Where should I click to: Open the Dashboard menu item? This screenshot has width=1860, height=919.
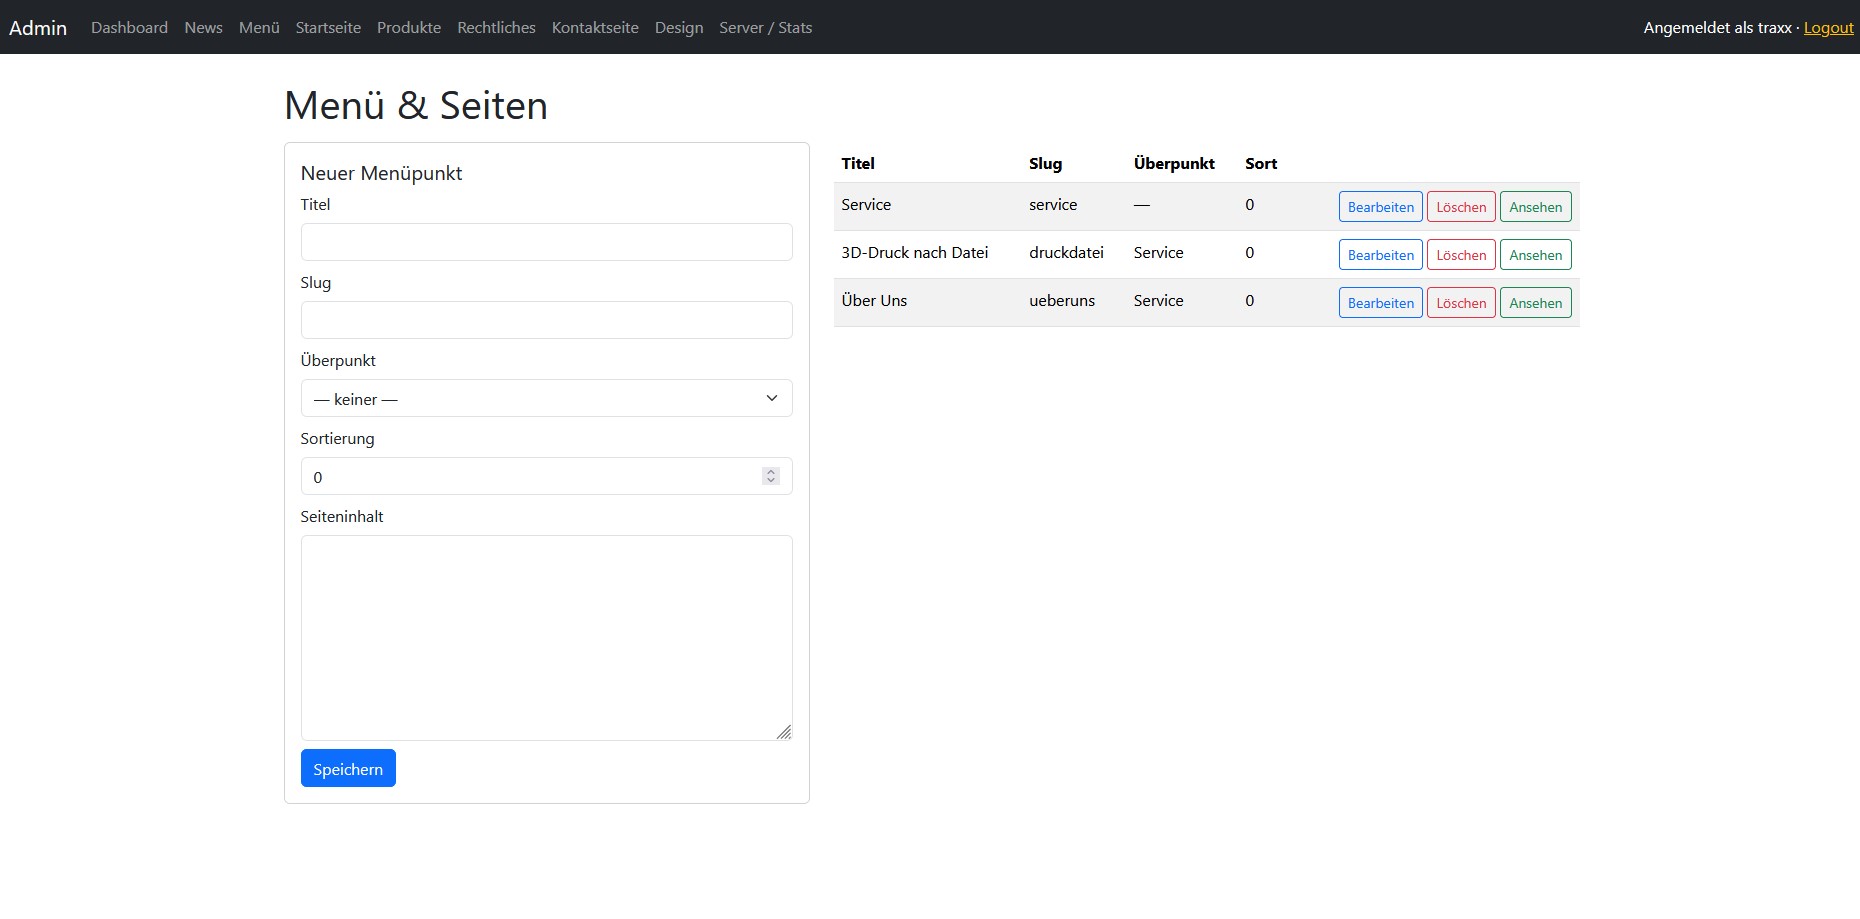tap(129, 27)
